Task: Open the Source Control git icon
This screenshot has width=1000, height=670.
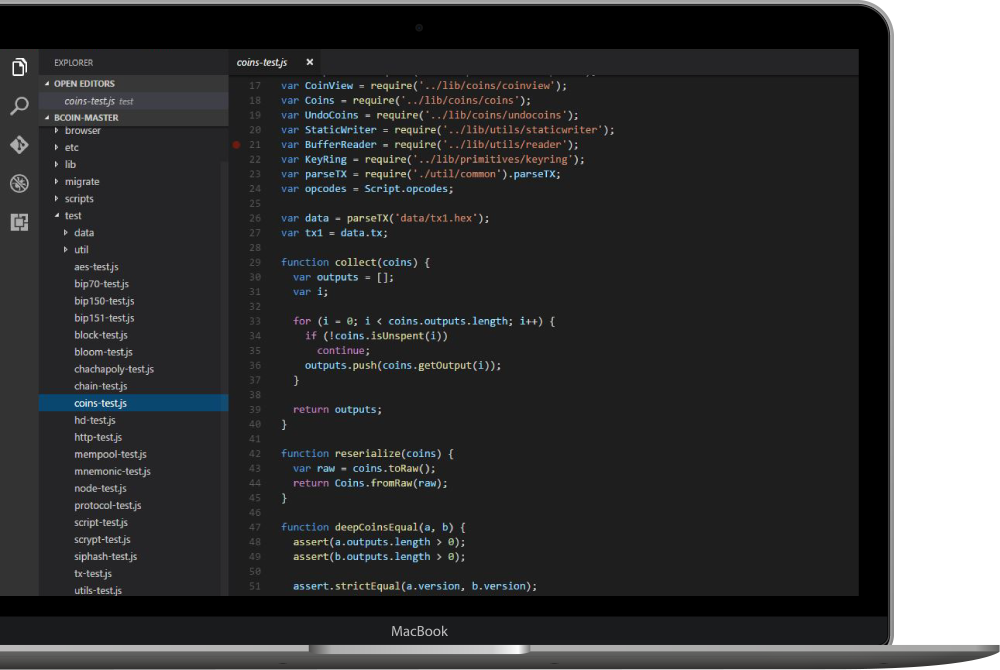Action: (19, 145)
